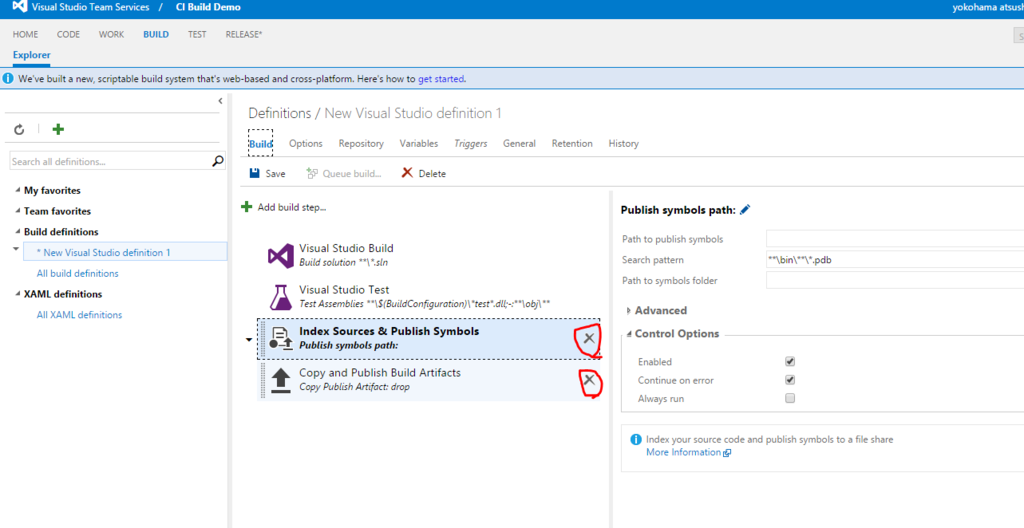The image size is (1024, 528).
Task: Click the Definitions breadcrumb
Action: [280, 113]
